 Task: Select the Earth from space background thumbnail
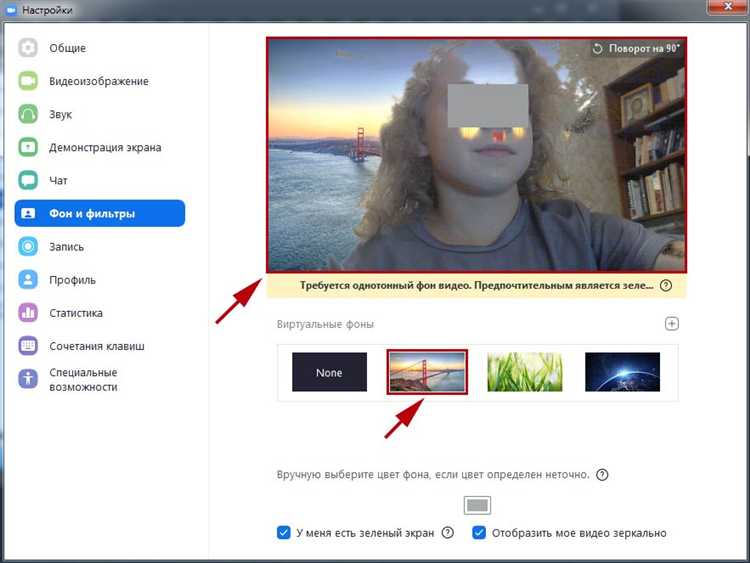click(x=622, y=372)
